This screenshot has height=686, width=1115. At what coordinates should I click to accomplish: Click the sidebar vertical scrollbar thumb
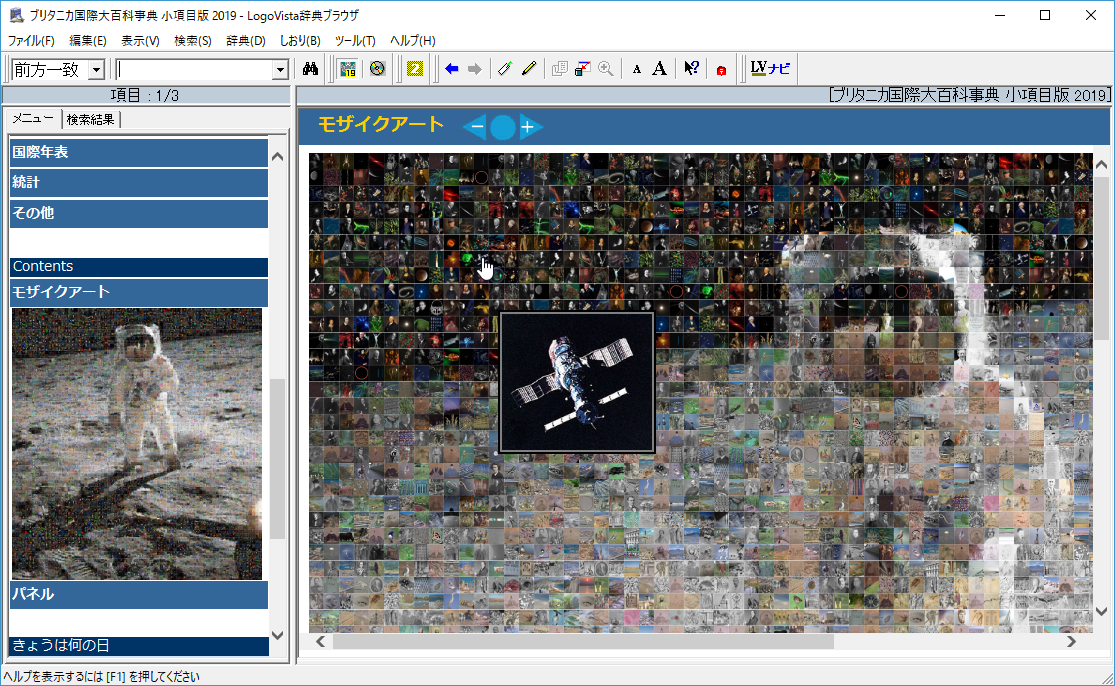click(x=277, y=459)
